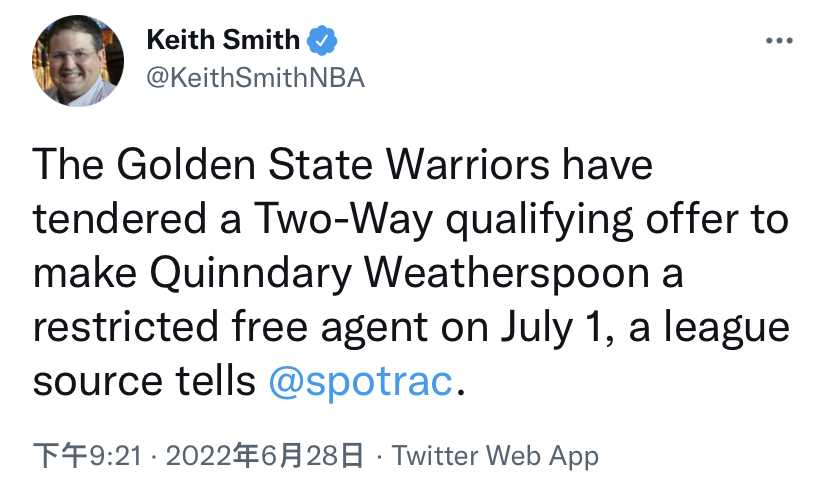Click the Two-Way phrase in tweet
The height and width of the screenshot is (496, 828).
(343, 219)
